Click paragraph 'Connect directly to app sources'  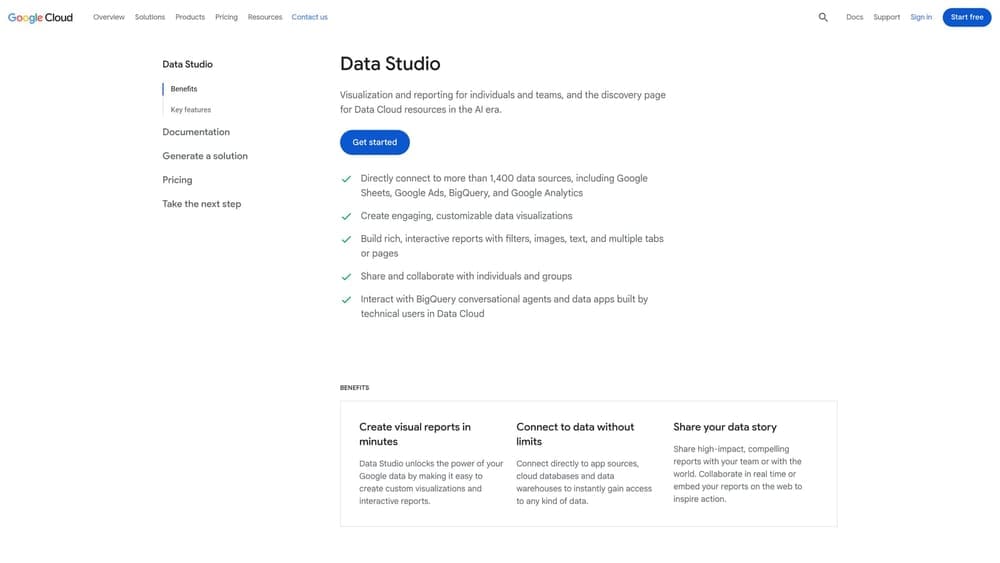tap(584, 482)
